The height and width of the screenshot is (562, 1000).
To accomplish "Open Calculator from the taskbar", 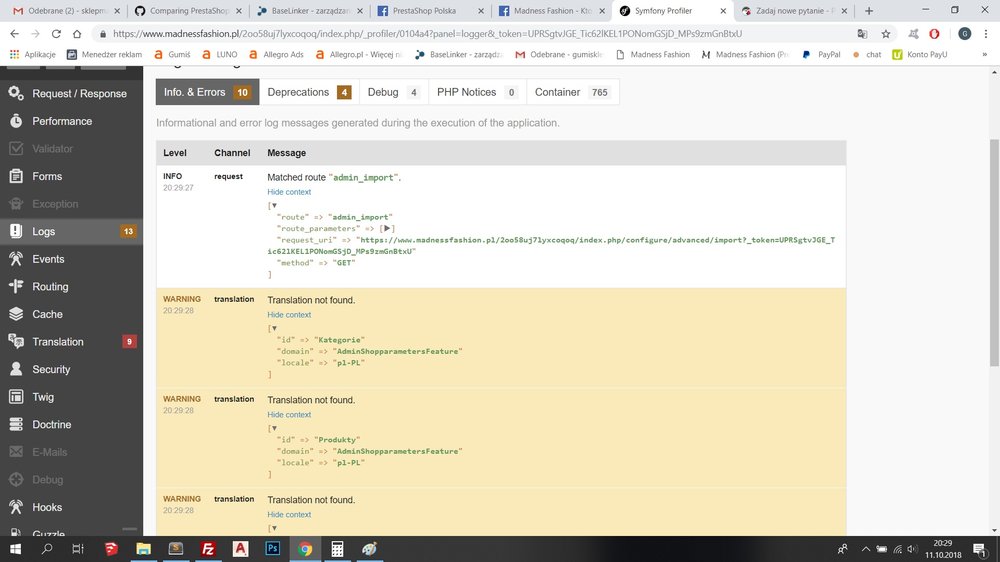I will [337, 549].
